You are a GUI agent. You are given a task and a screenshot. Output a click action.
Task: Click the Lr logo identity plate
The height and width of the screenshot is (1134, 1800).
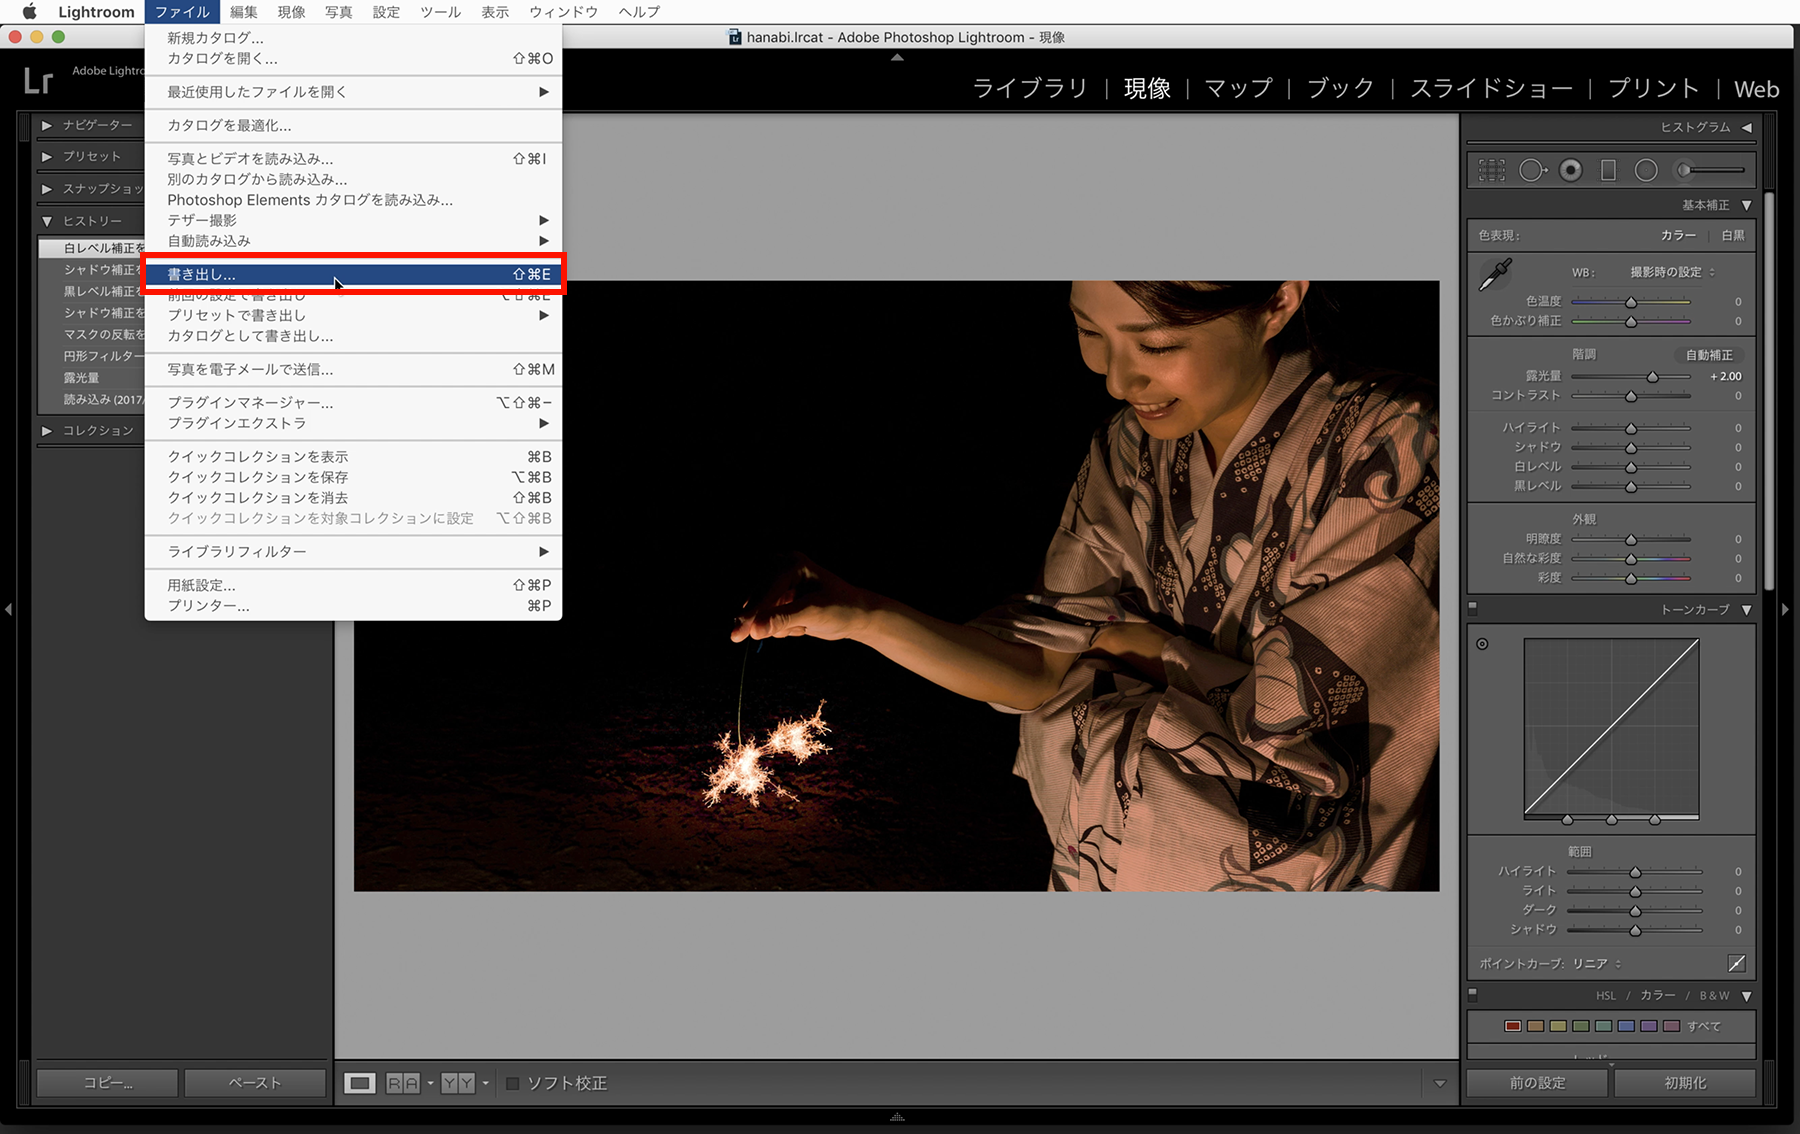coord(38,80)
